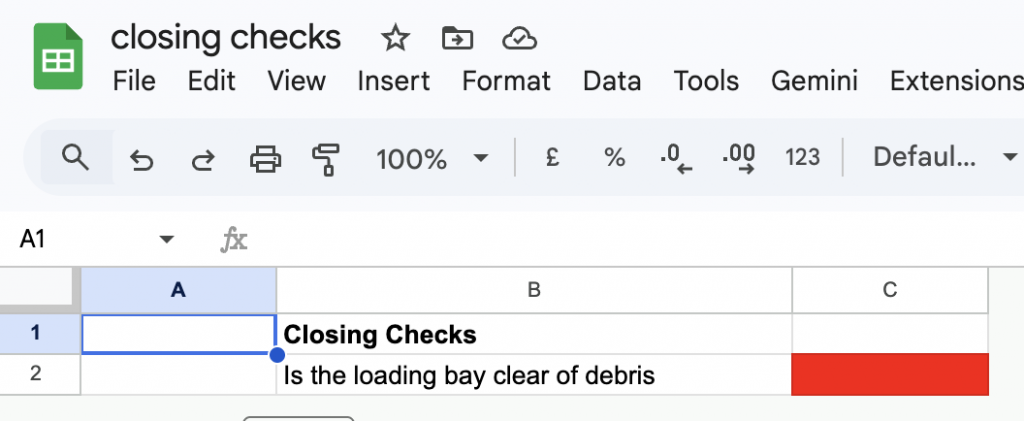
Task: Undo the last action
Action: (x=142, y=158)
